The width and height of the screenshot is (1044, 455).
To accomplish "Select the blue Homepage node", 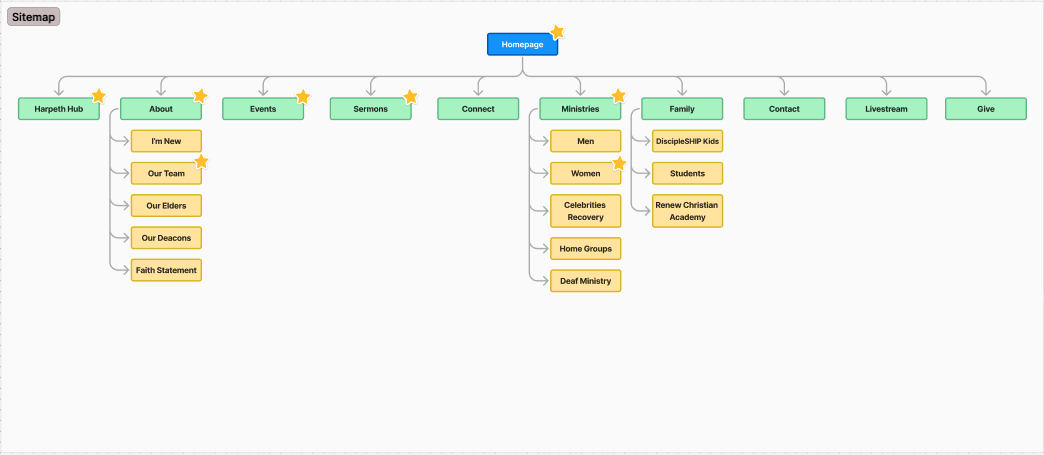I will pyautogui.click(x=522, y=45).
